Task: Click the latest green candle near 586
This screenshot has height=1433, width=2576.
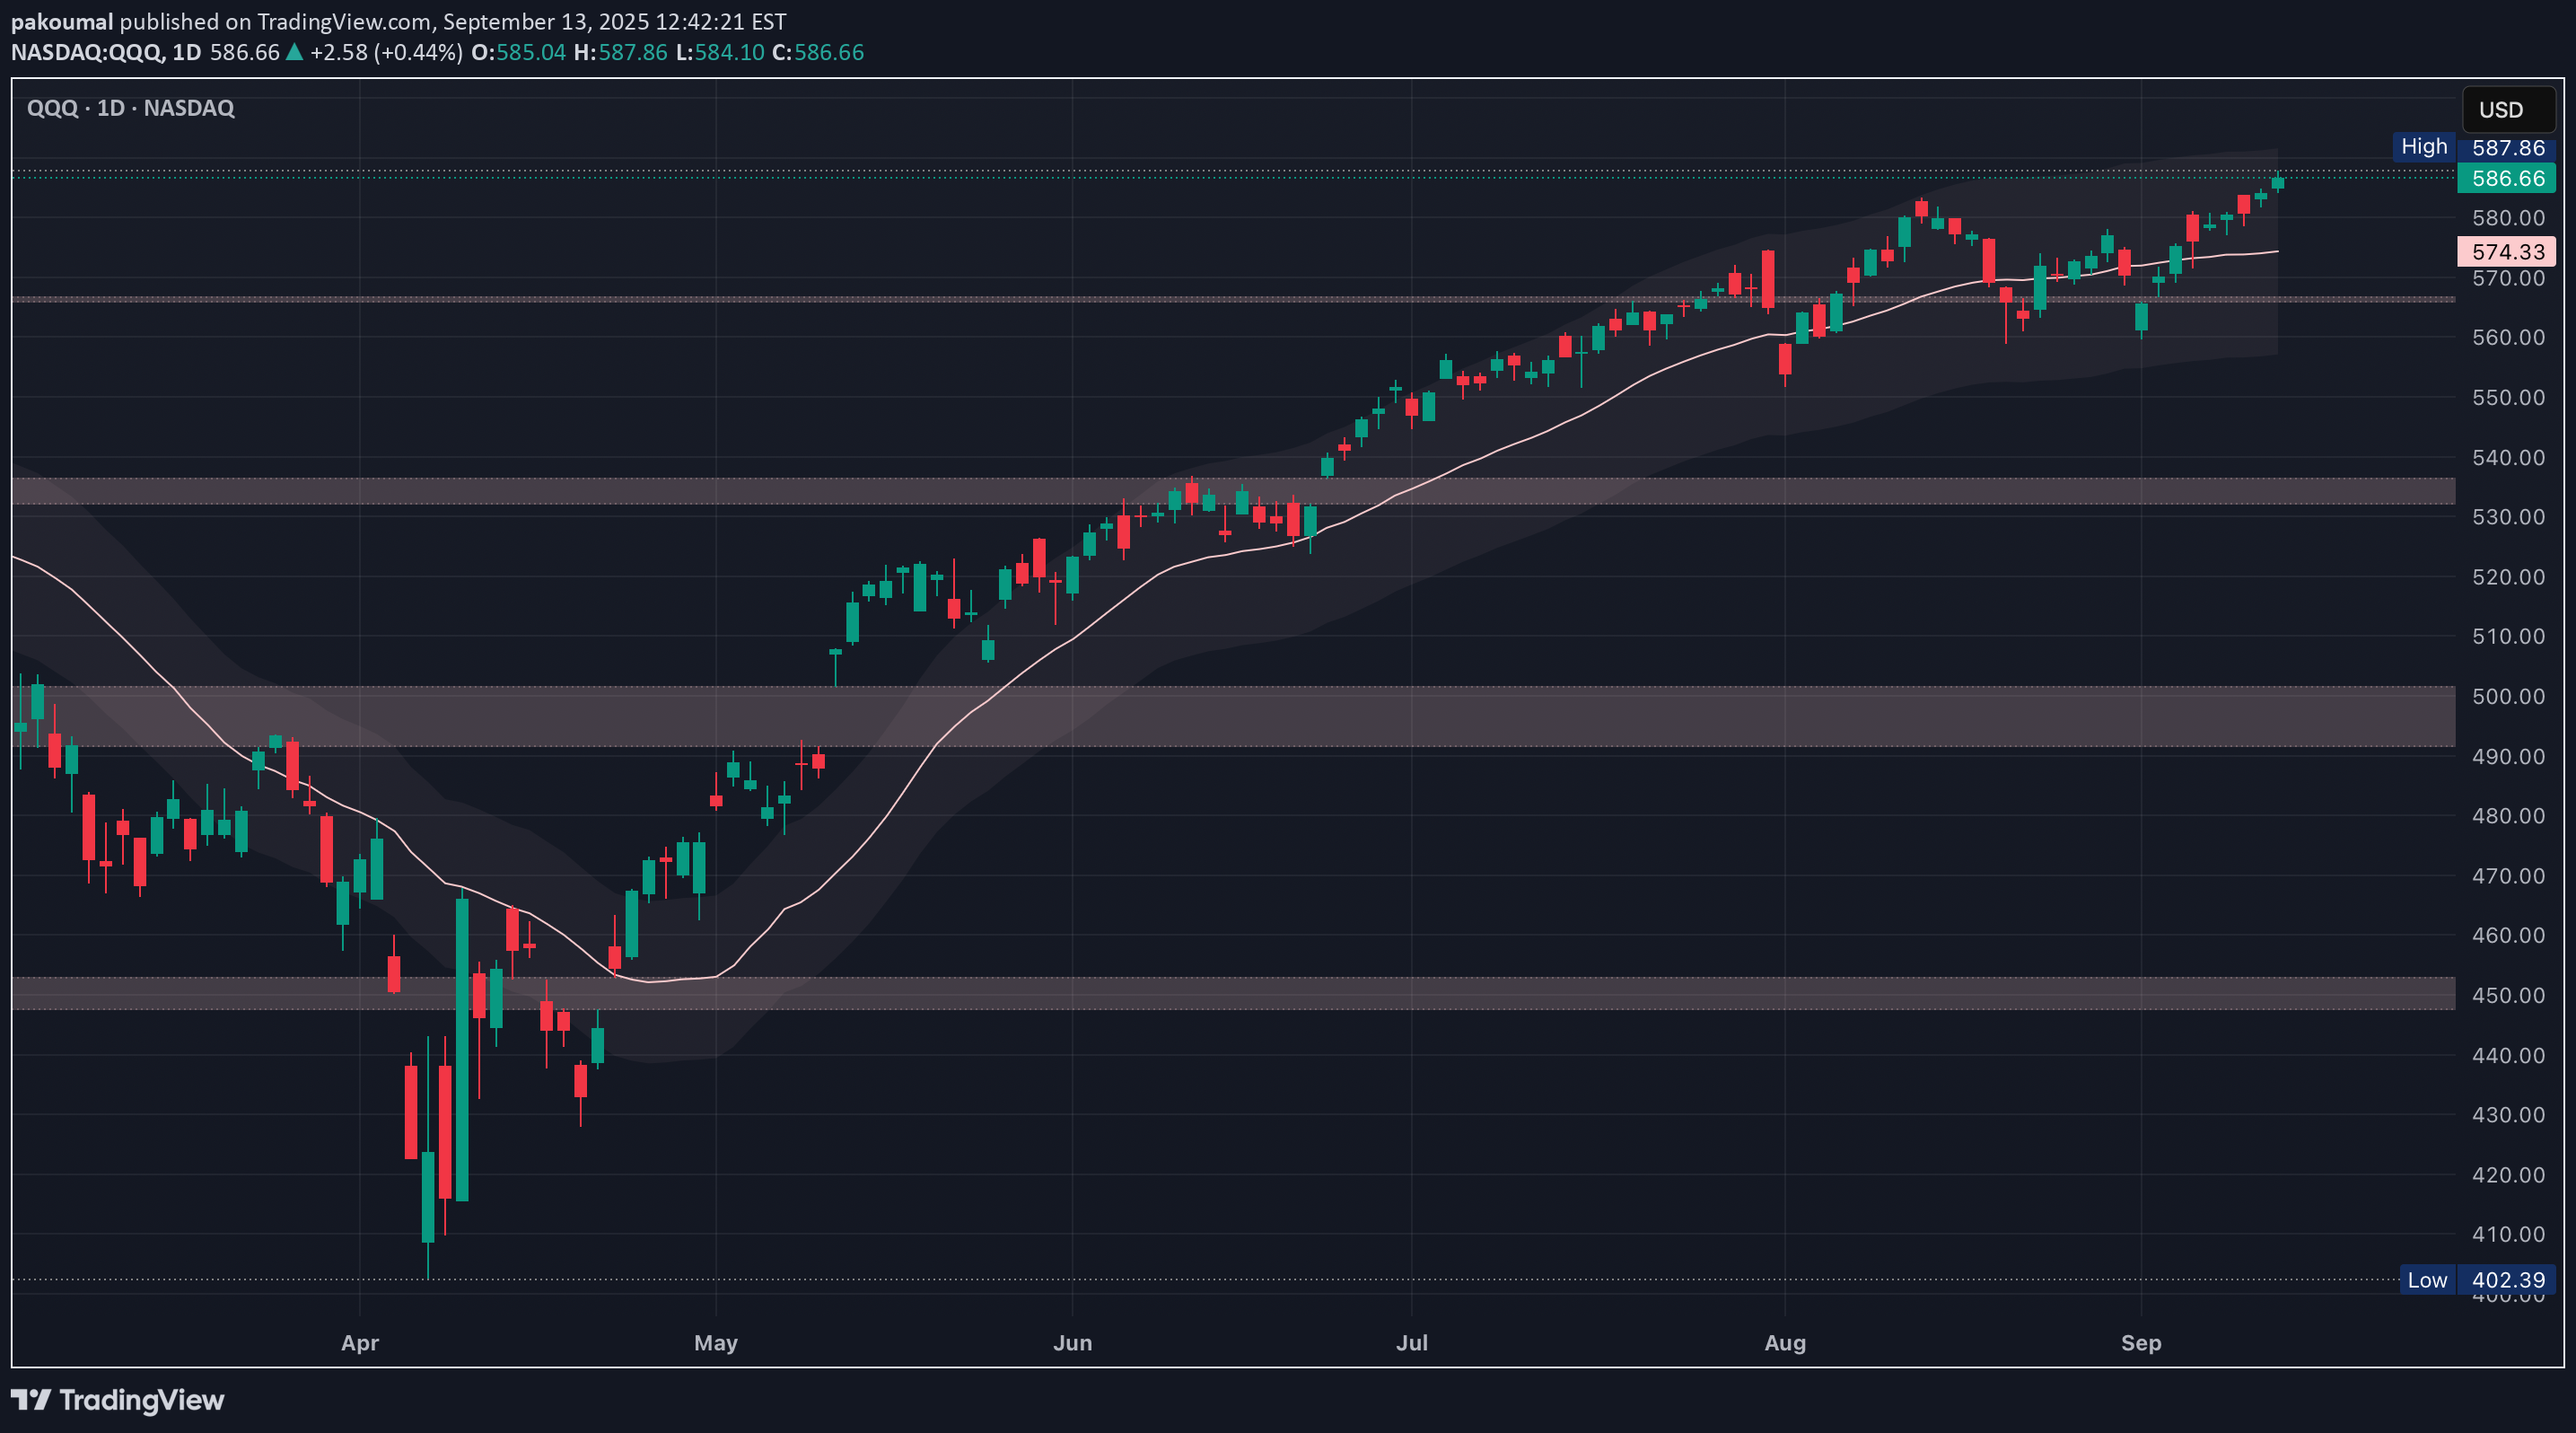Action: (x=2278, y=182)
